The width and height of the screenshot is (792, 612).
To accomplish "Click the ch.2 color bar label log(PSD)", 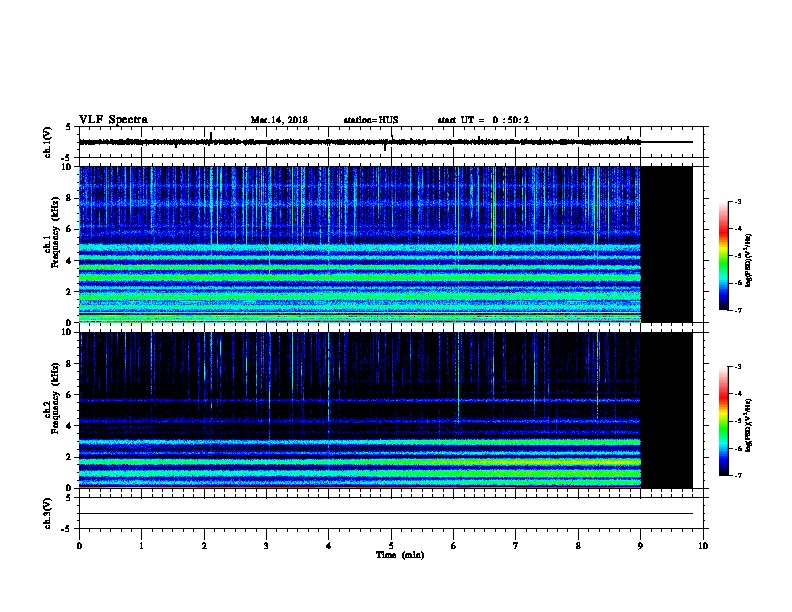I will (x=748, y=425).
